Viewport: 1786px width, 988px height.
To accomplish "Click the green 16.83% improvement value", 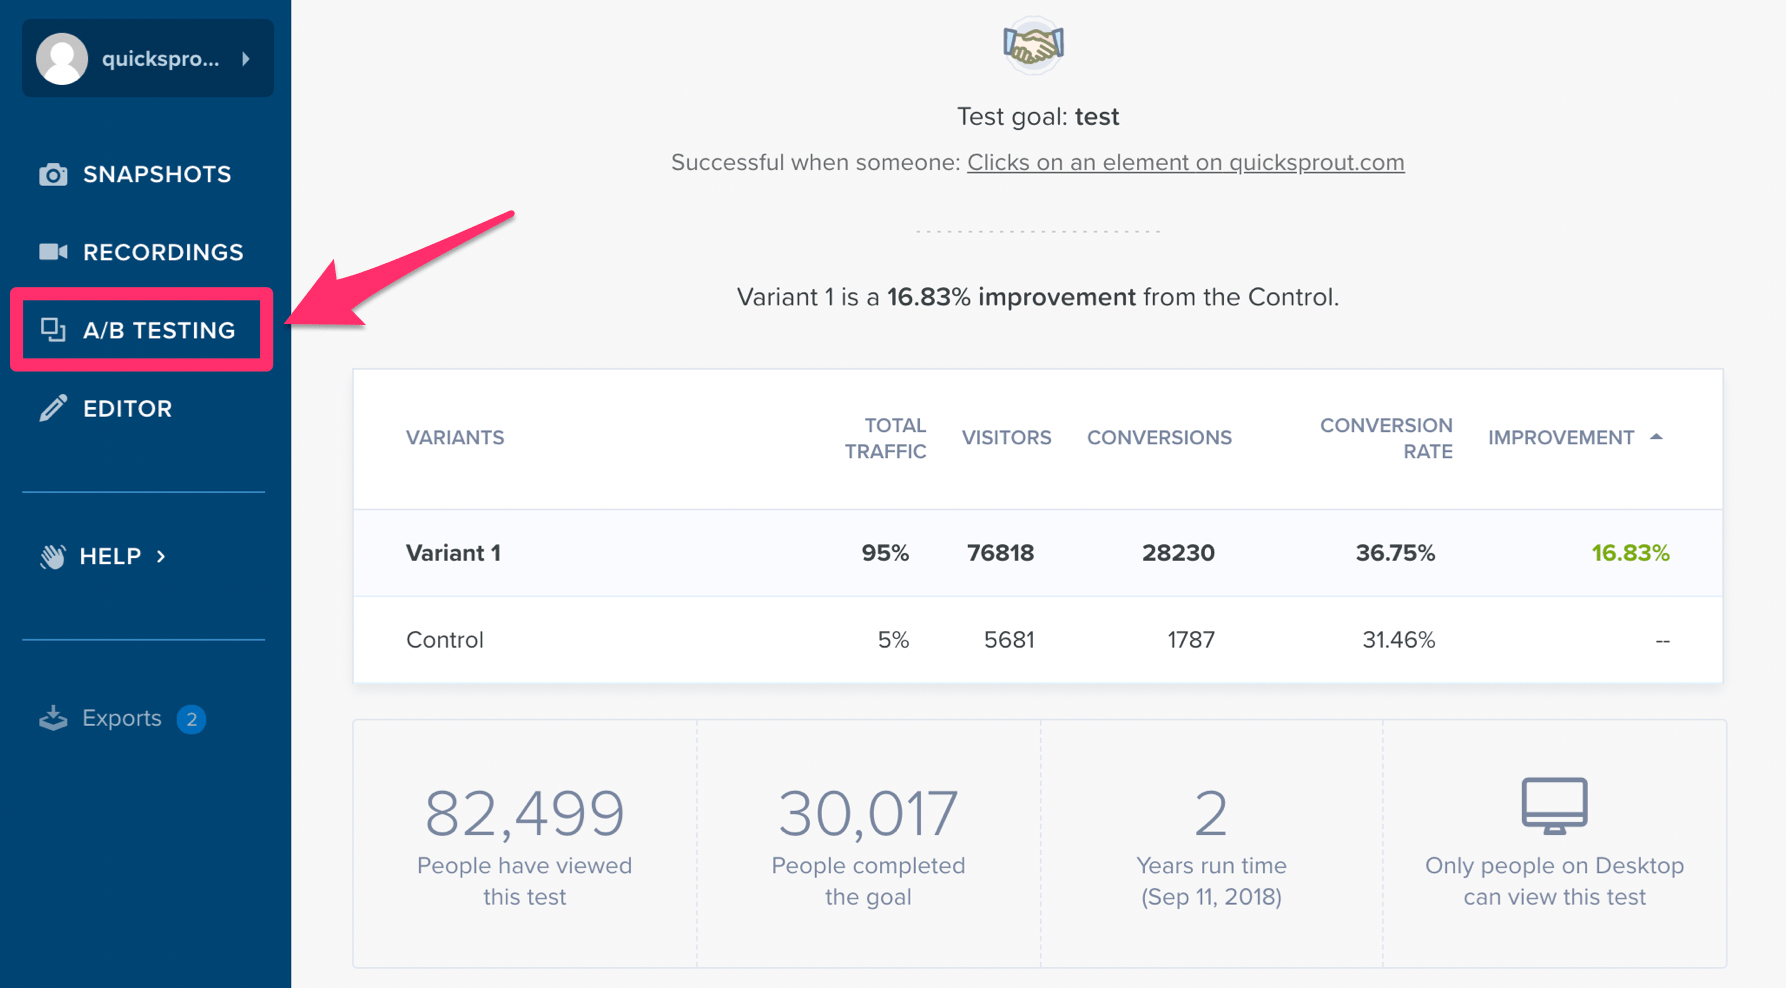I will (1631, 552).
